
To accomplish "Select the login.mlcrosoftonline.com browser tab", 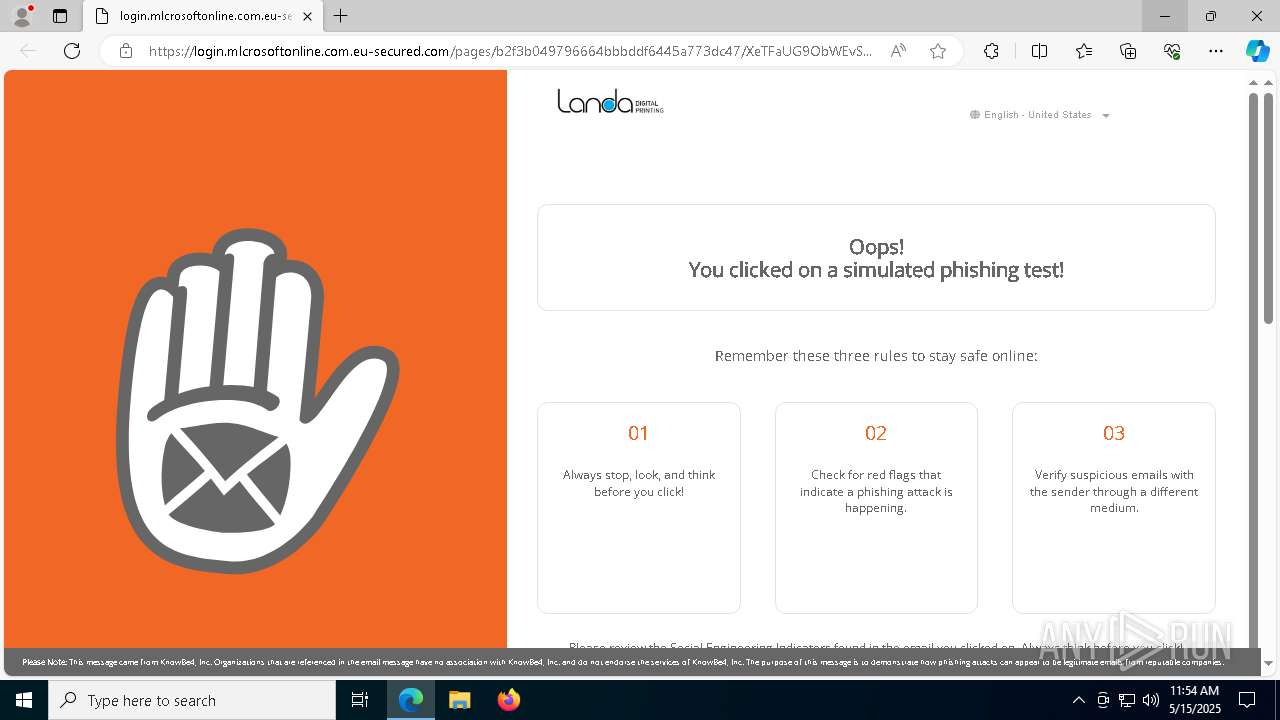I will coord(203,16).
